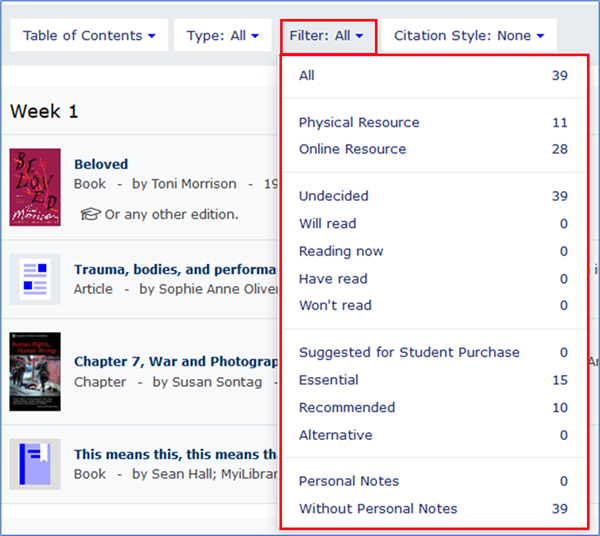Image resolution: width=600 pixels, height=536 pixels.
Task: Filter by Essential items
Action: click(x=328, y=380)
